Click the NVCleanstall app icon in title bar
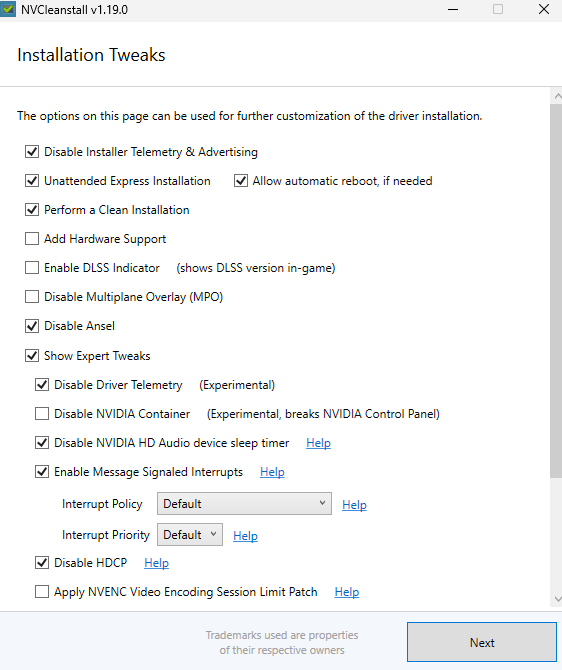562x670 pixels. (x=8, y=9)
